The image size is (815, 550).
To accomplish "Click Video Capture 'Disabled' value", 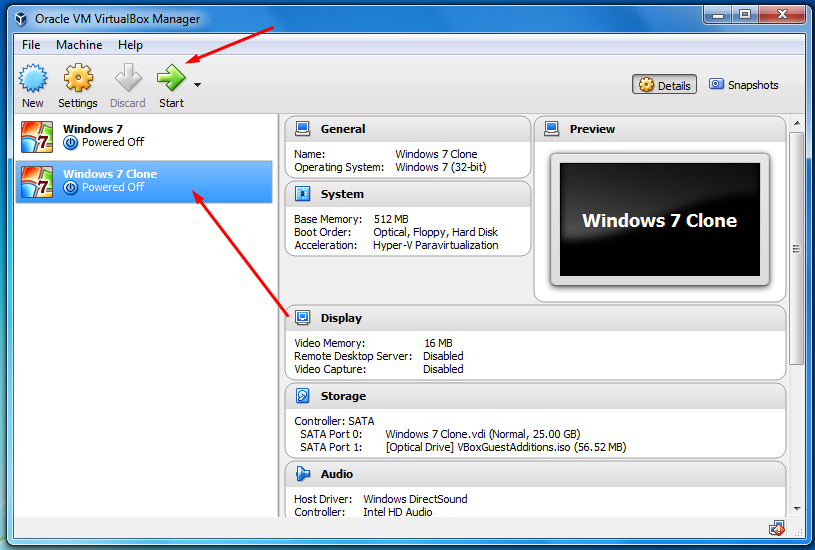I will 443,369.
